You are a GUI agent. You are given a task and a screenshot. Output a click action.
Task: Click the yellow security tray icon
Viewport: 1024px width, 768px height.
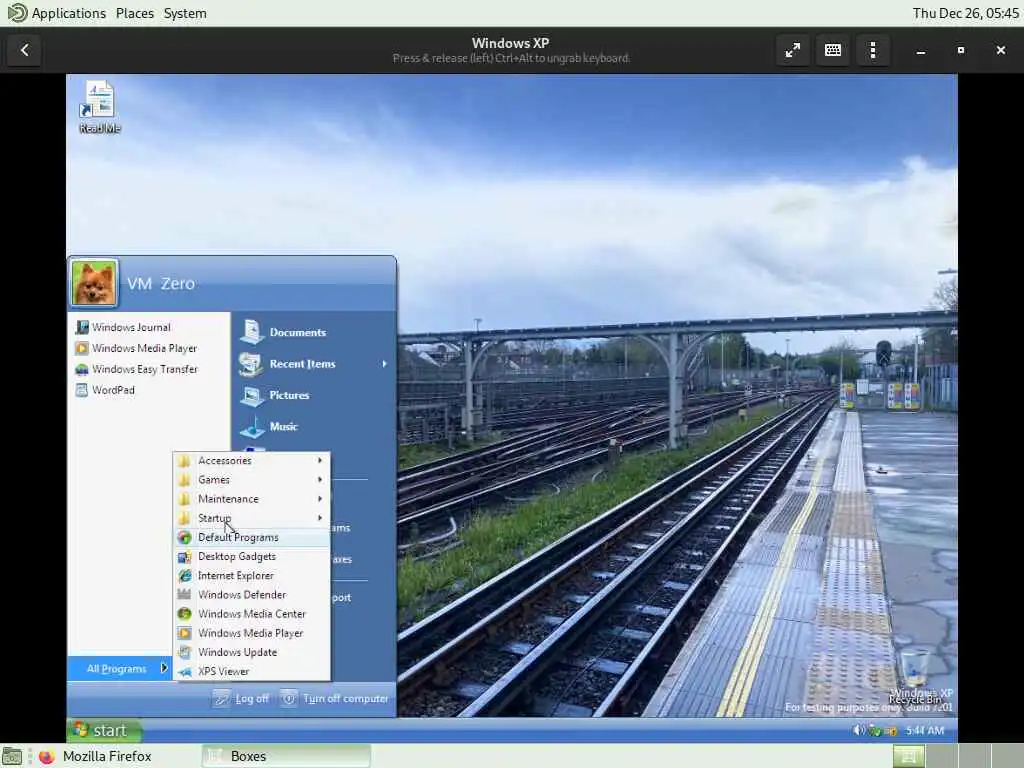click(890, 731)
